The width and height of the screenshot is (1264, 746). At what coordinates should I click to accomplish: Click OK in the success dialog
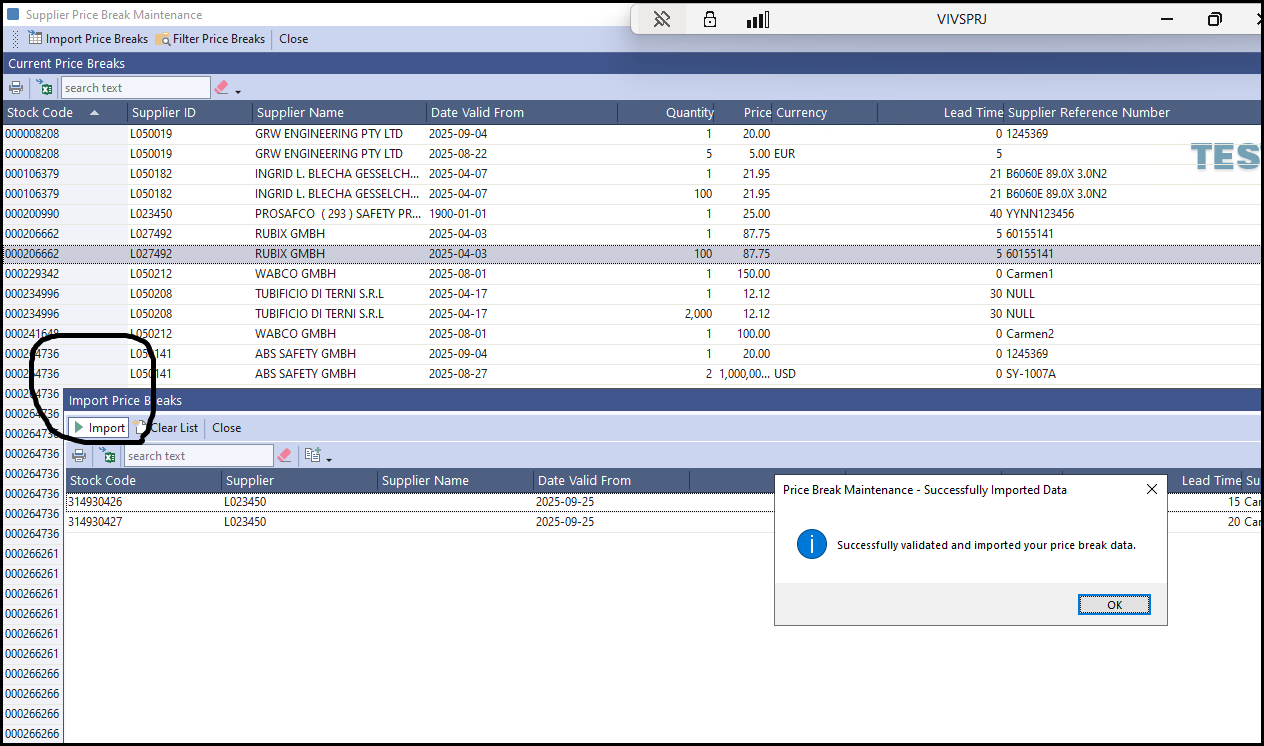[x=1114, y=605]
